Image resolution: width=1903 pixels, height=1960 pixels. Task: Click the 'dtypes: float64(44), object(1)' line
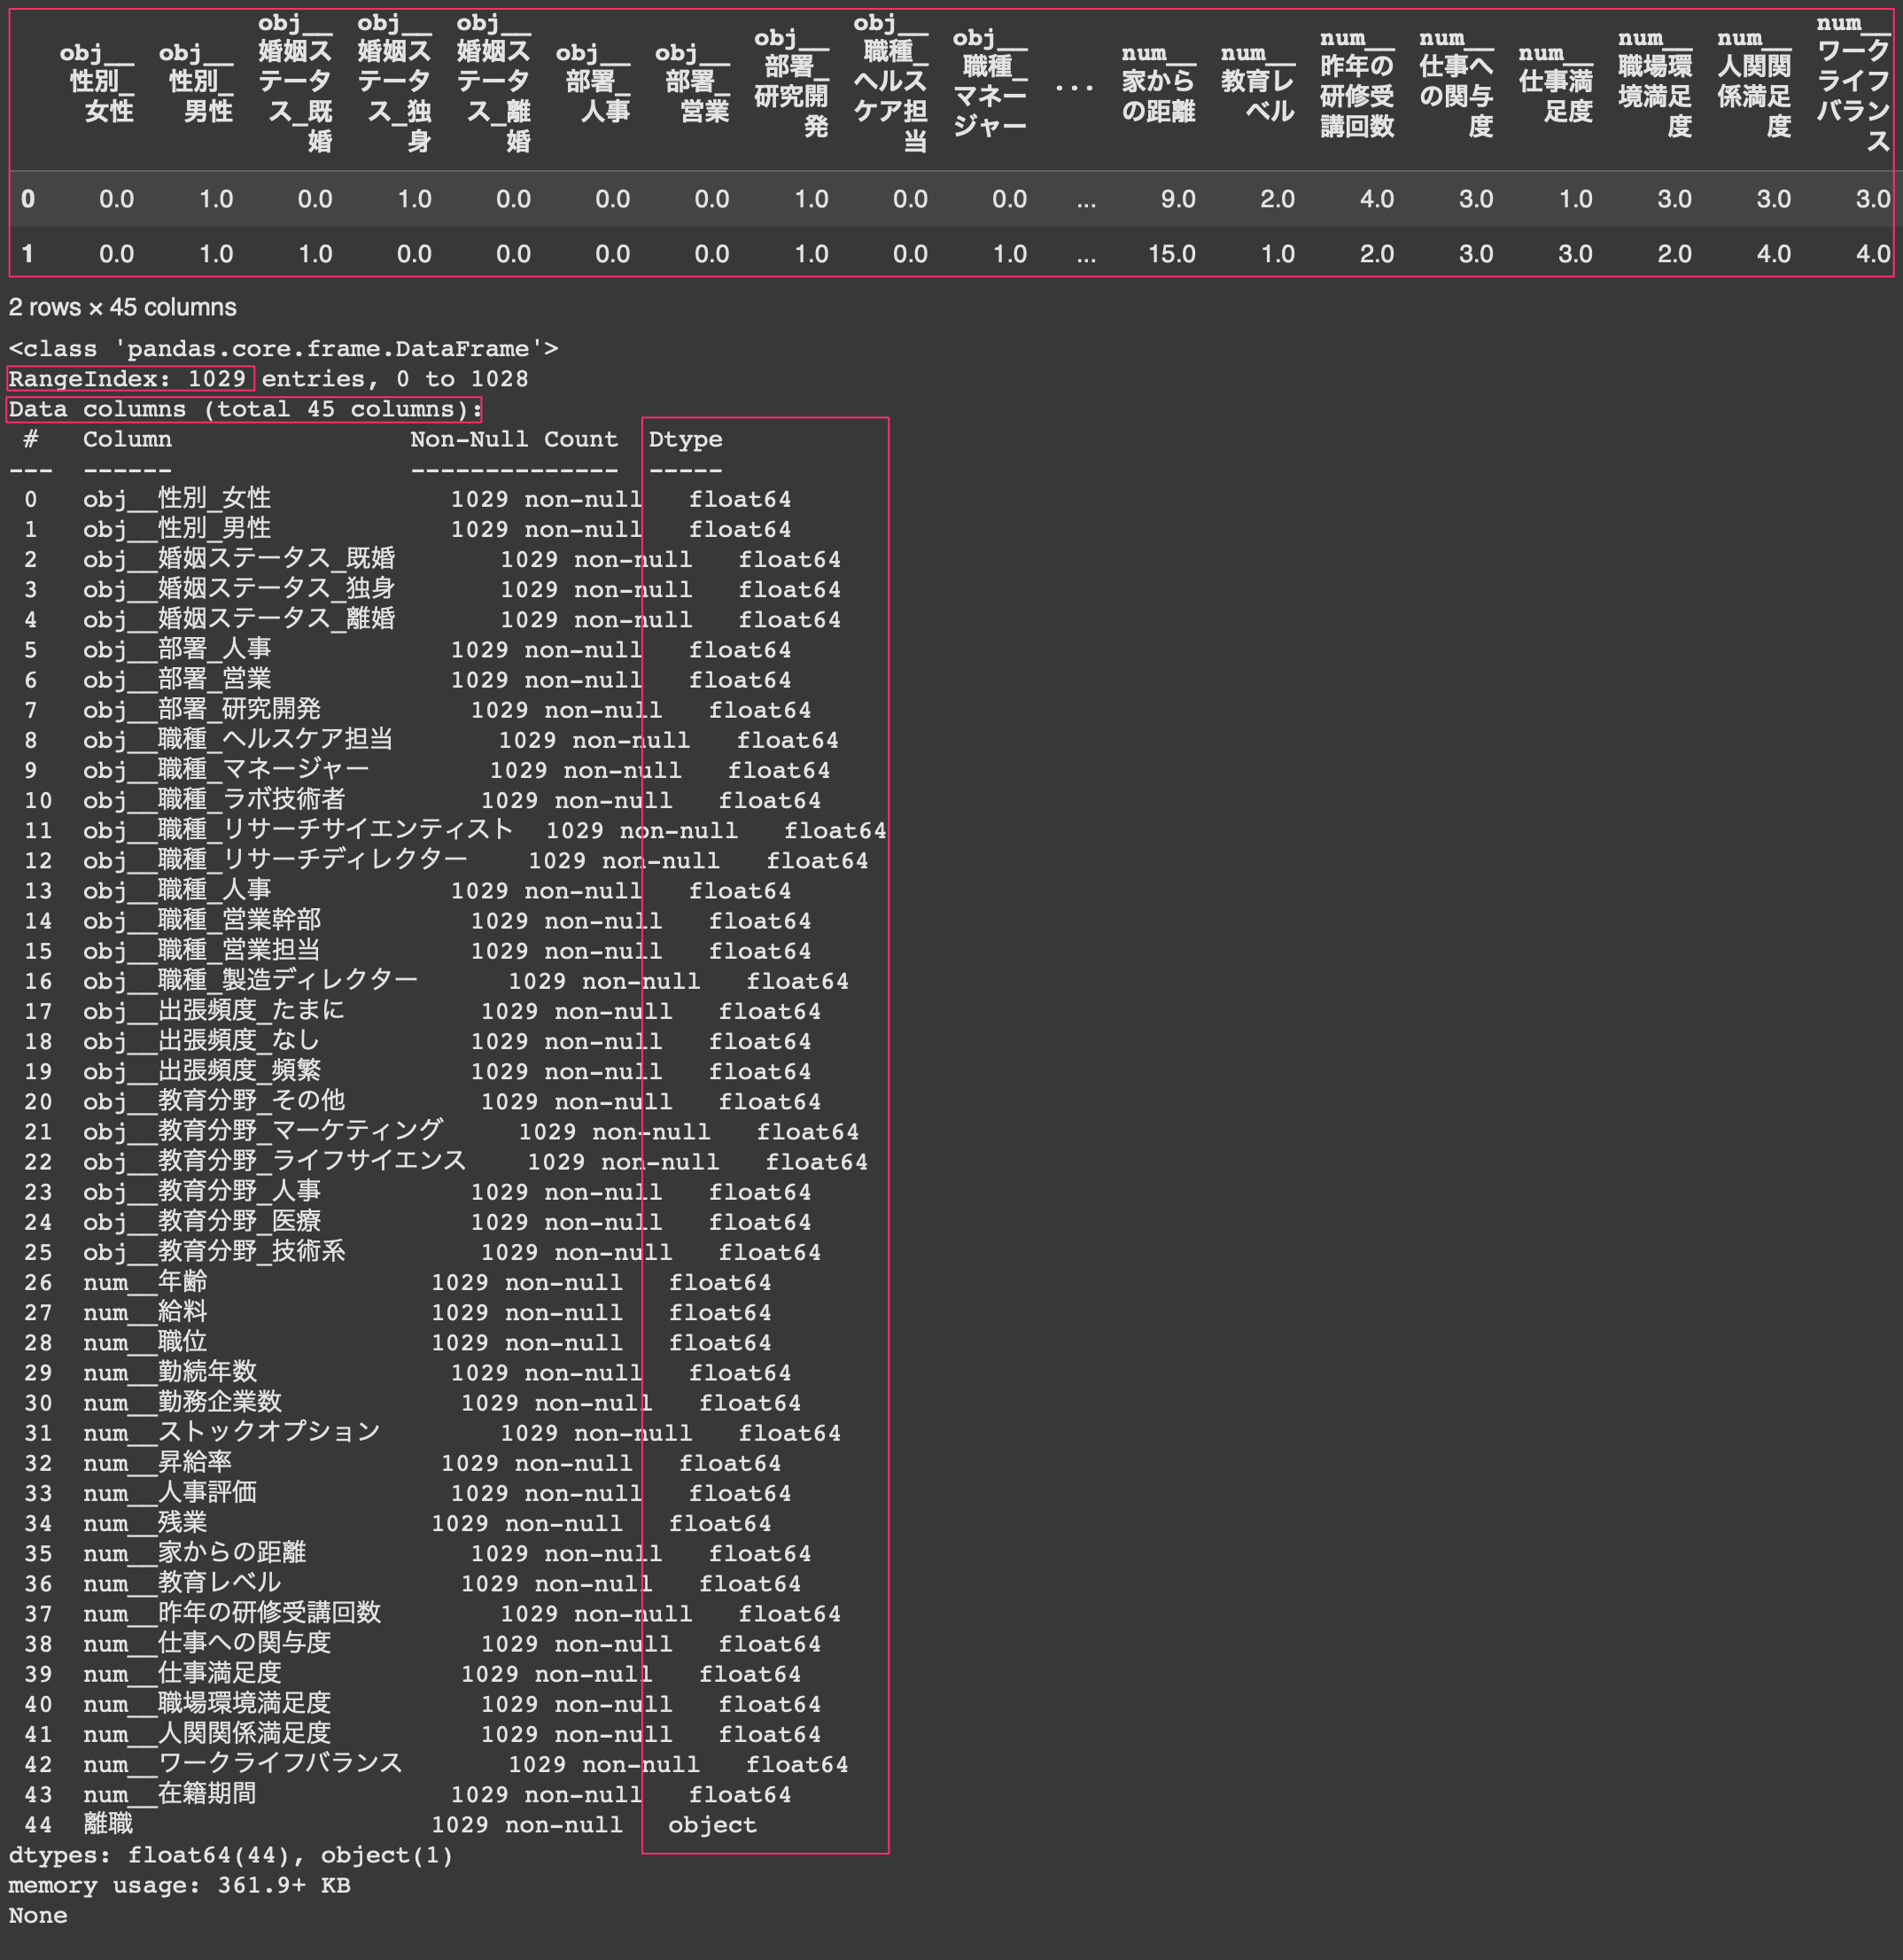point(231,1855)
